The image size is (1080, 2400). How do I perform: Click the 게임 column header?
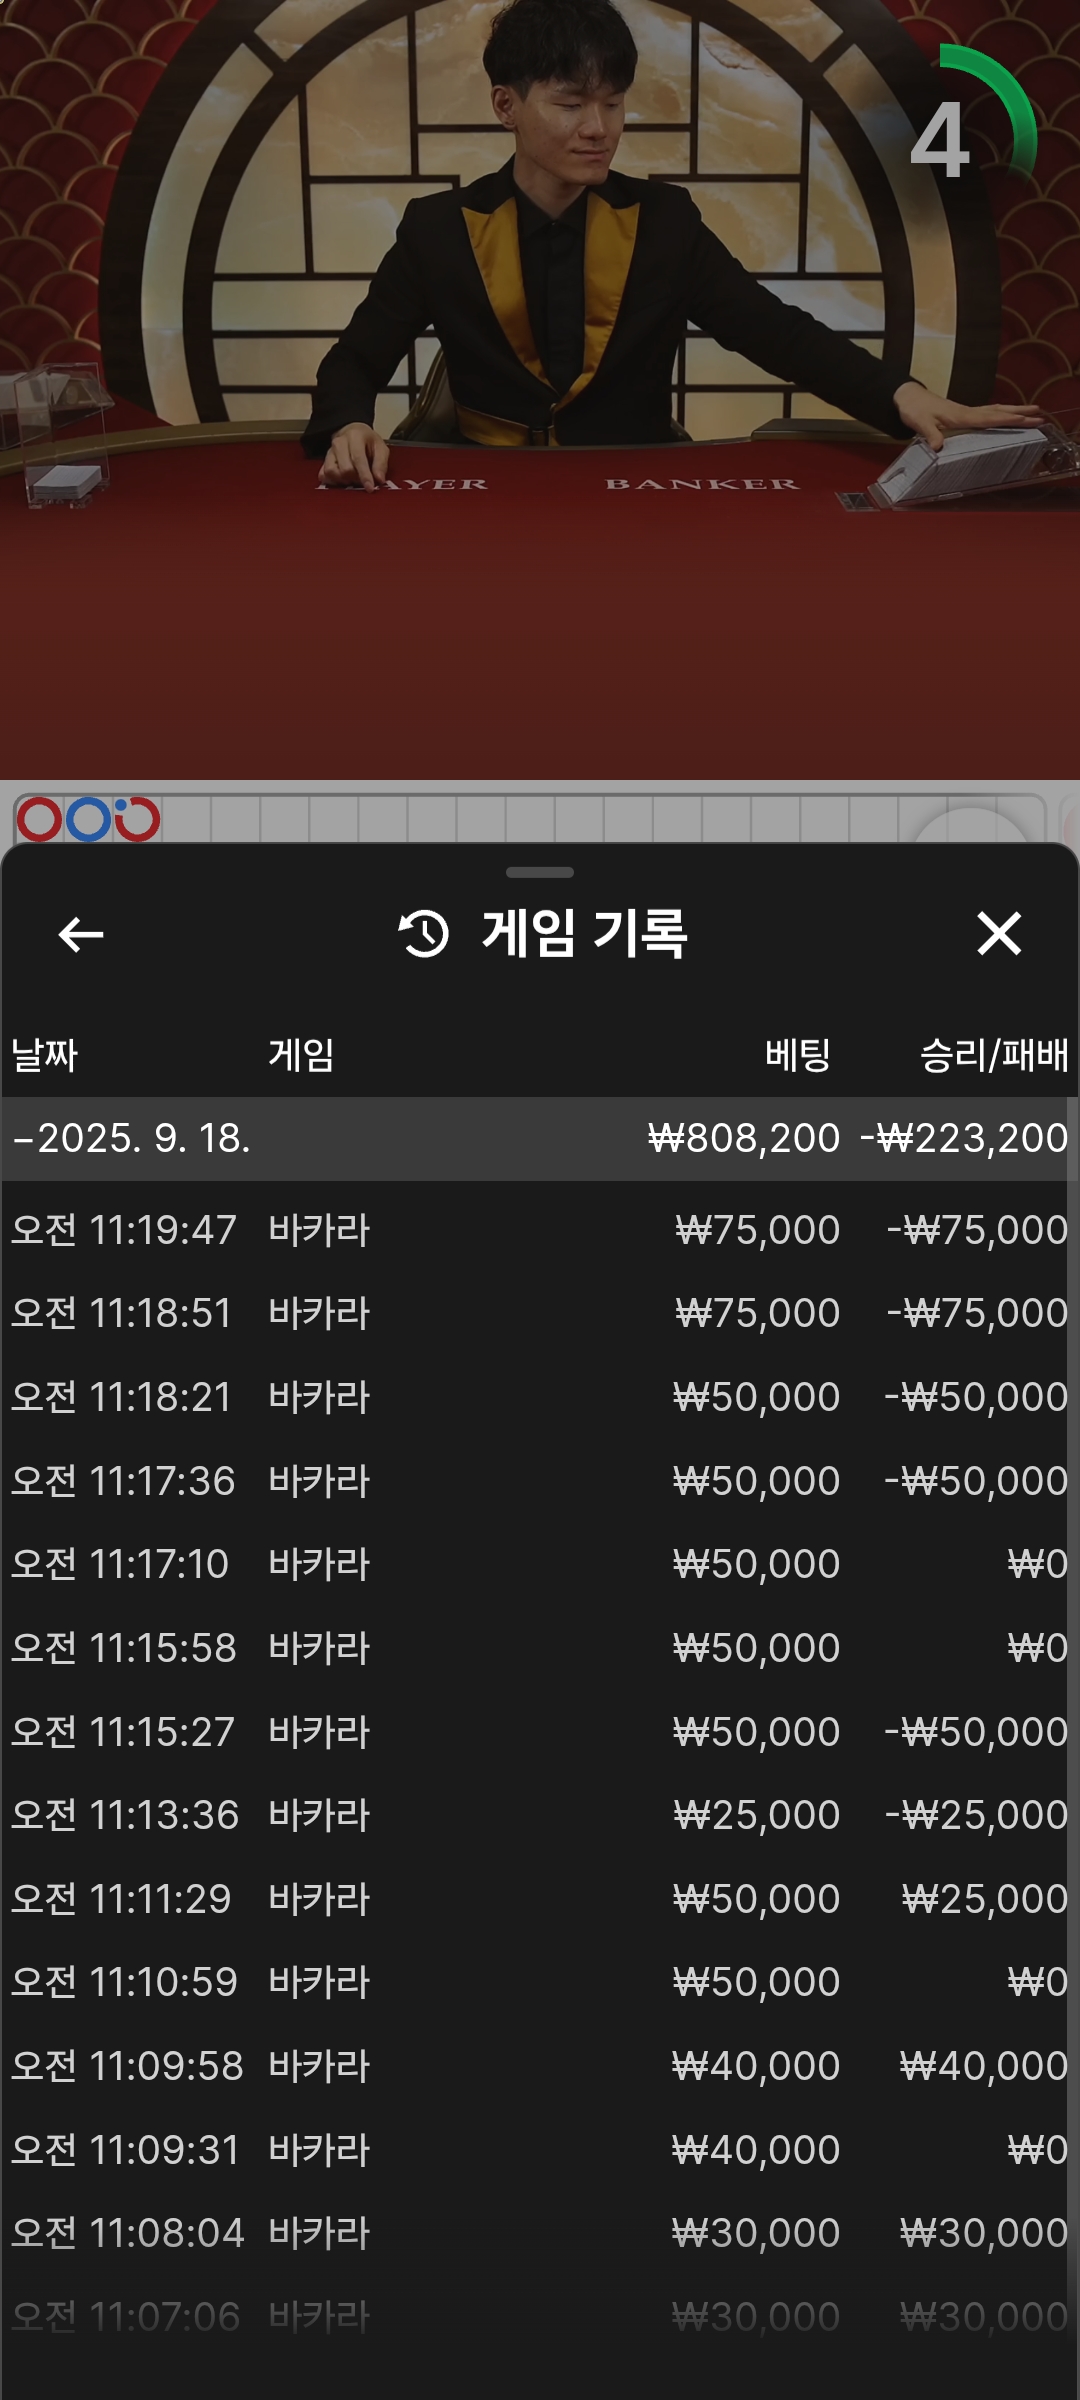coord(301,1055)
